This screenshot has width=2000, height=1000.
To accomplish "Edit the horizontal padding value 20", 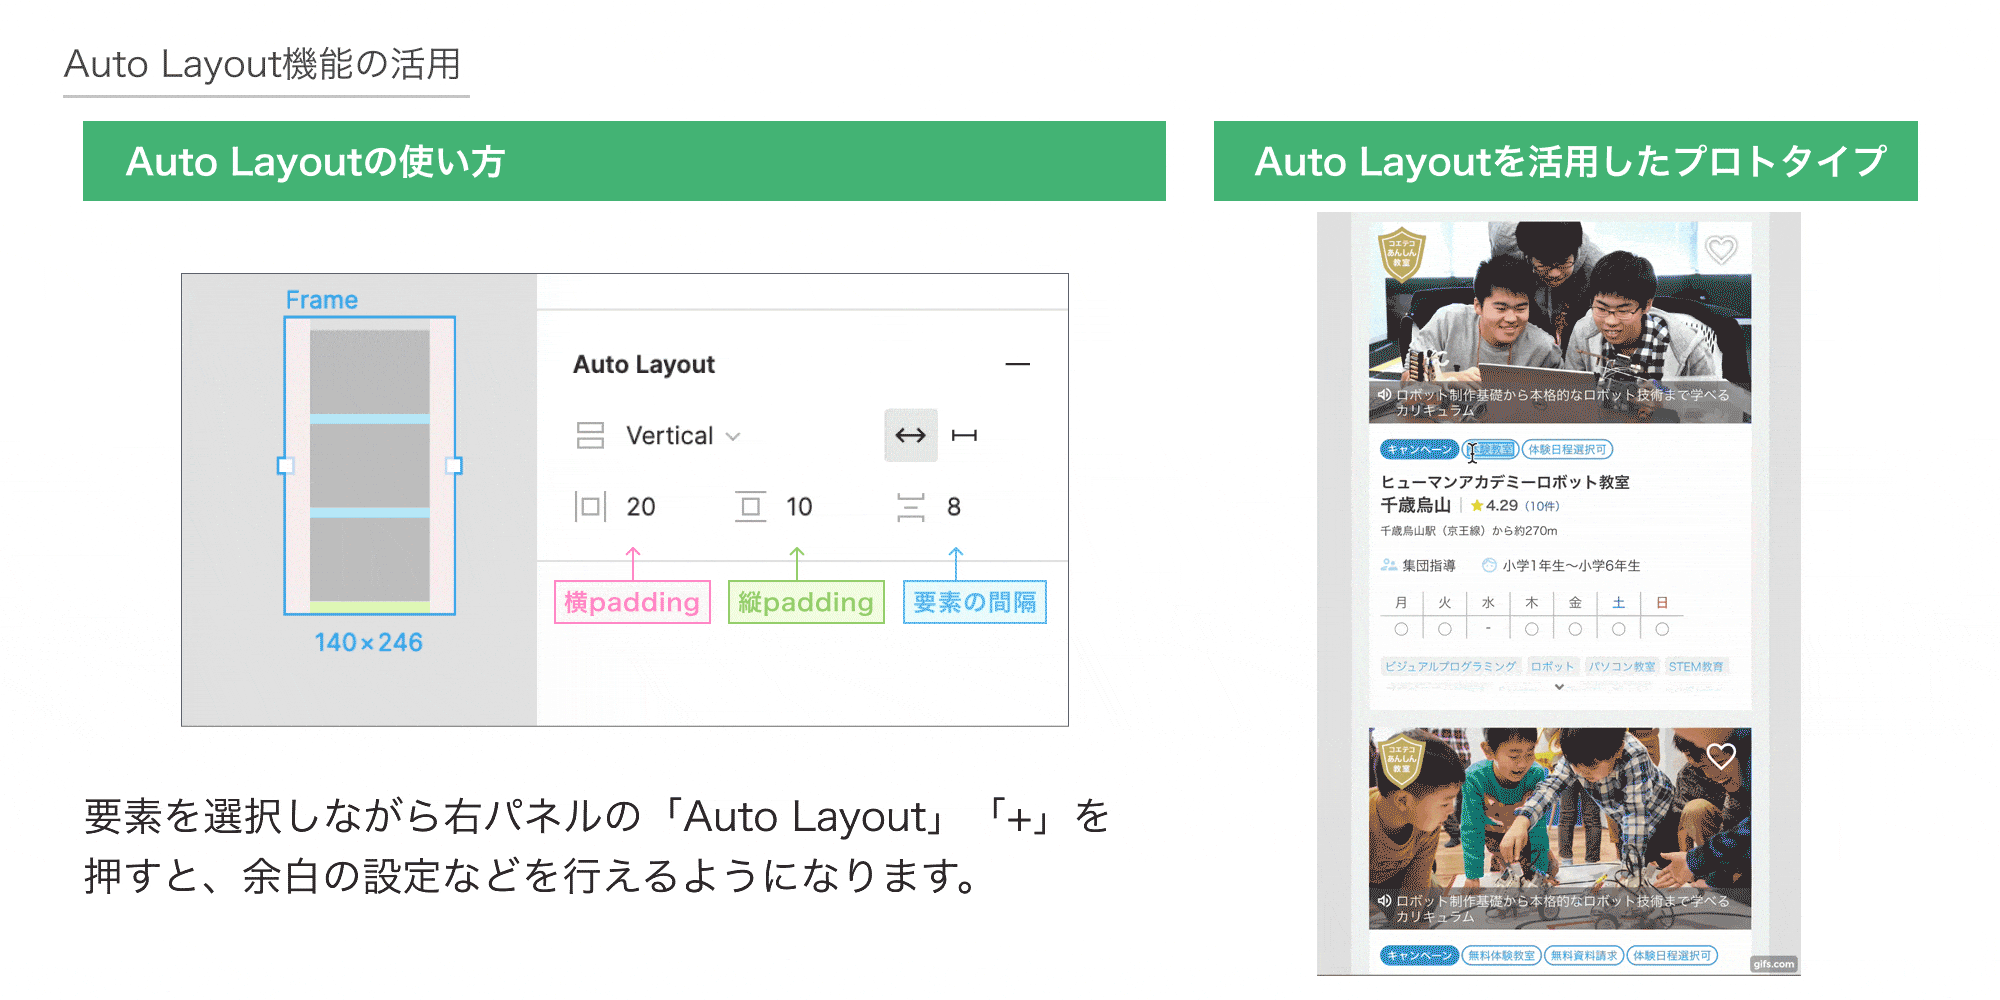I will pyautogui.click(x=641, y=507).
